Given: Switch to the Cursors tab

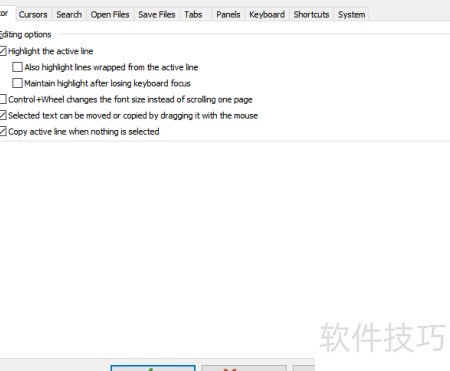Looking at the screenshot, I should point(33,15).
